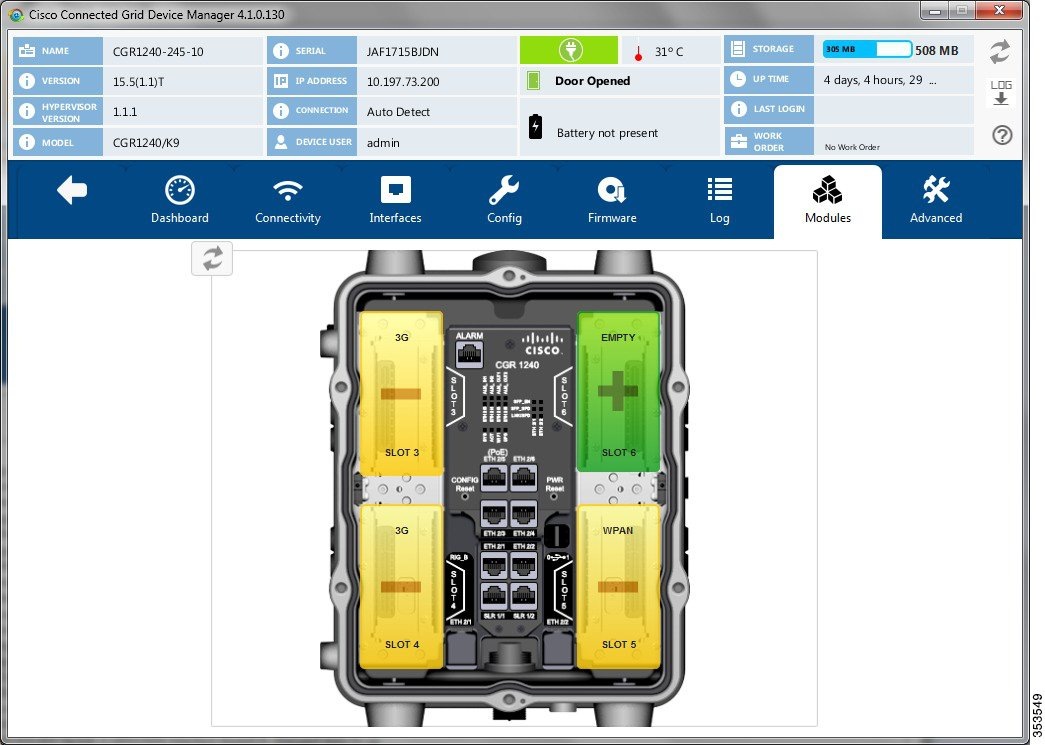Select the 3G module in Slot 4

401,586
